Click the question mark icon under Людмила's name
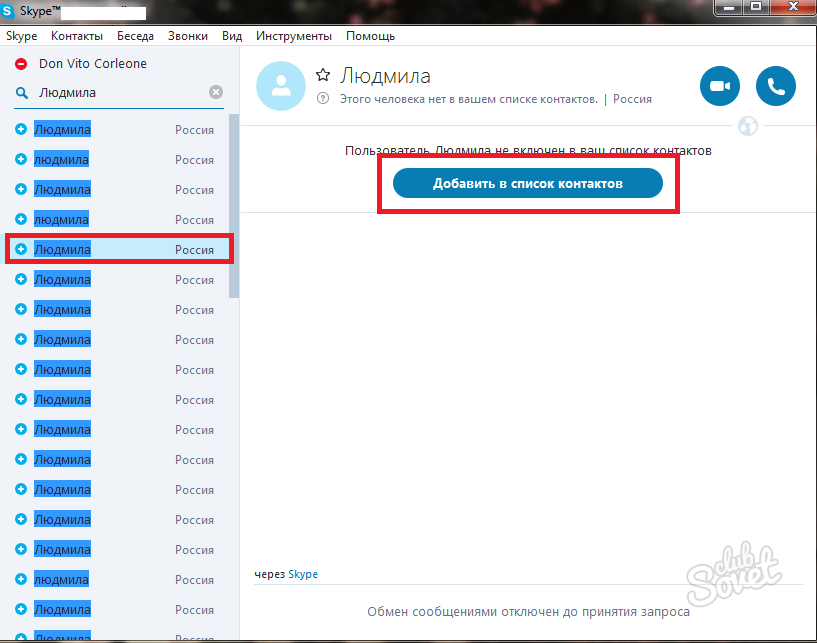 322,99
